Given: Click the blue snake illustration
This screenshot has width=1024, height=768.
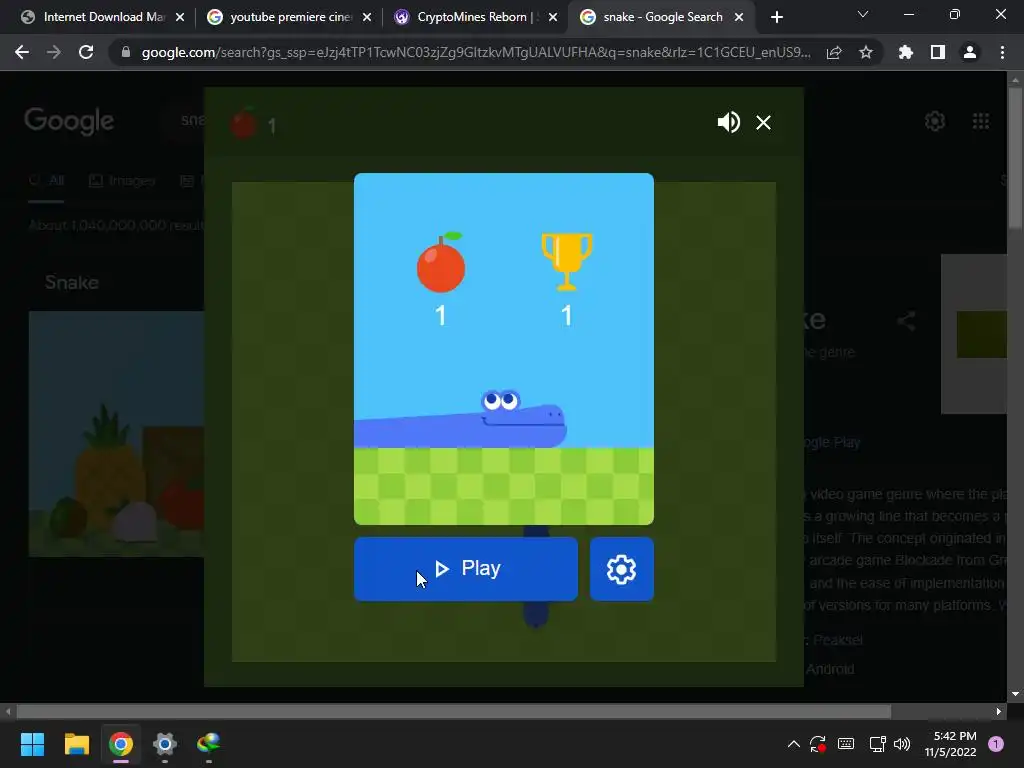Looking at the screenshot, I should coord(460,420).
